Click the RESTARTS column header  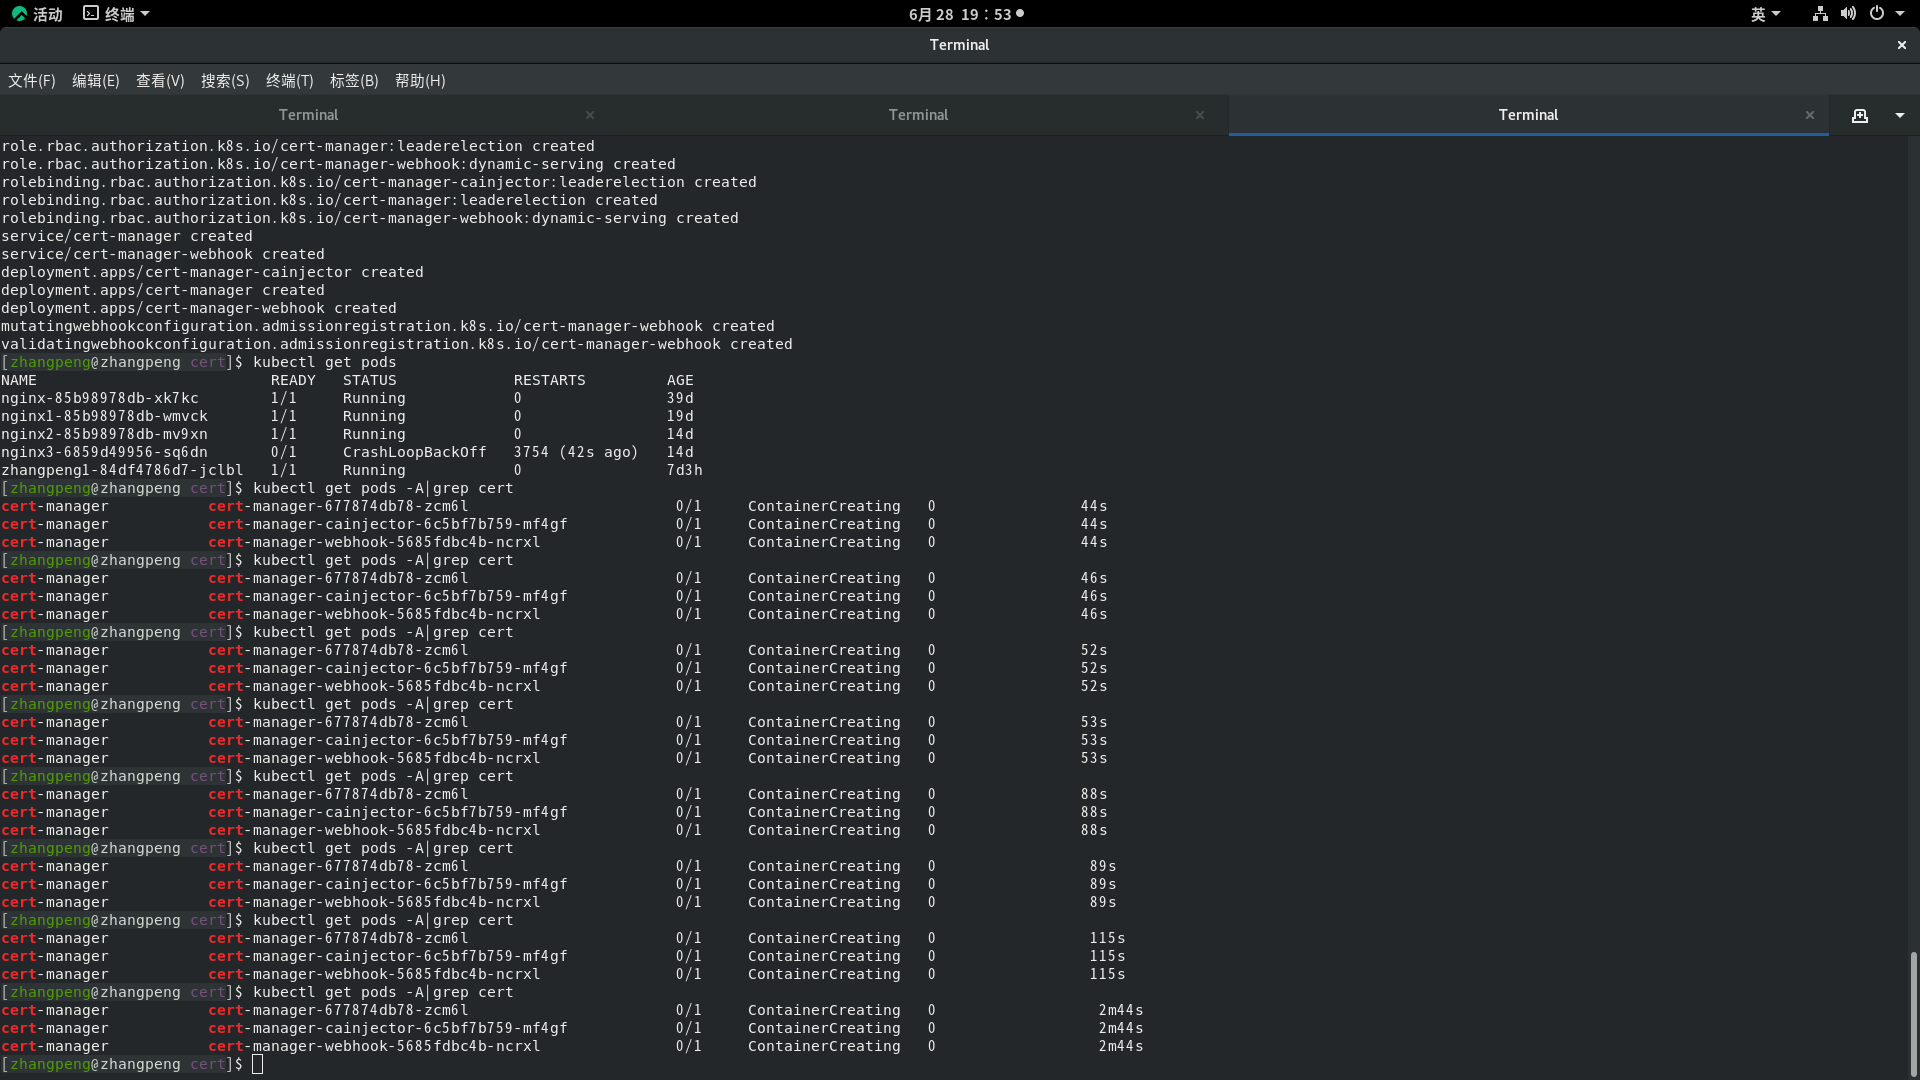(550, 380)
